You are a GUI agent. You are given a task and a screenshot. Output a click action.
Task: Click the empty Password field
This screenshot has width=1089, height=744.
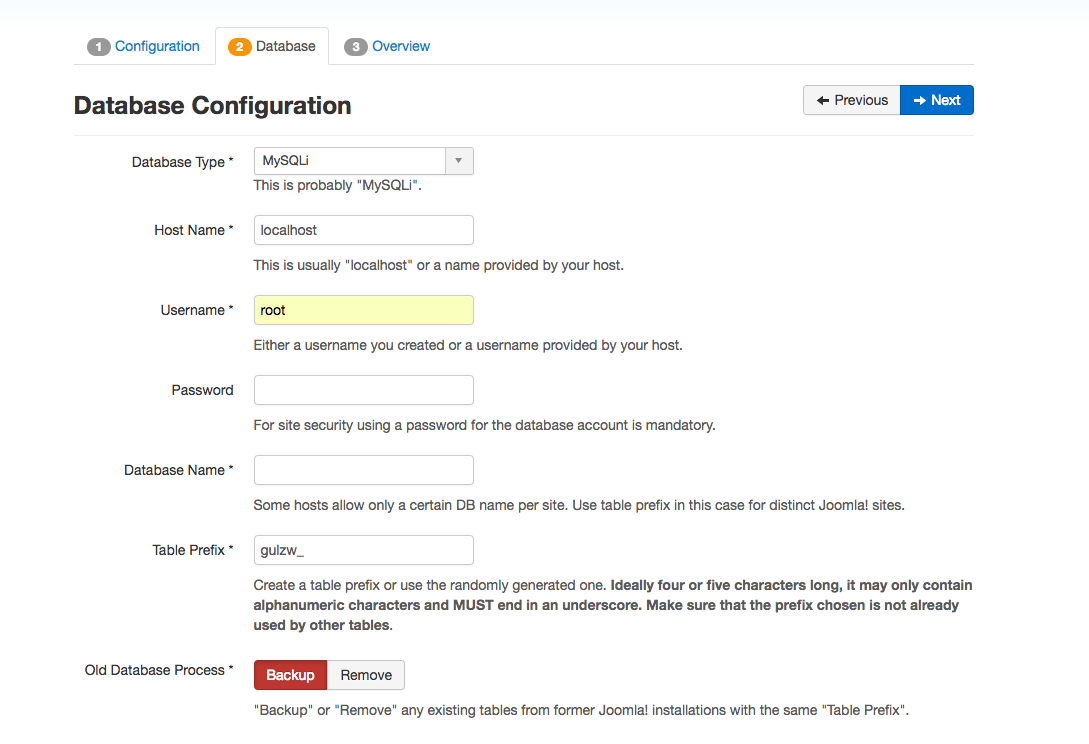tap(364, 390)
